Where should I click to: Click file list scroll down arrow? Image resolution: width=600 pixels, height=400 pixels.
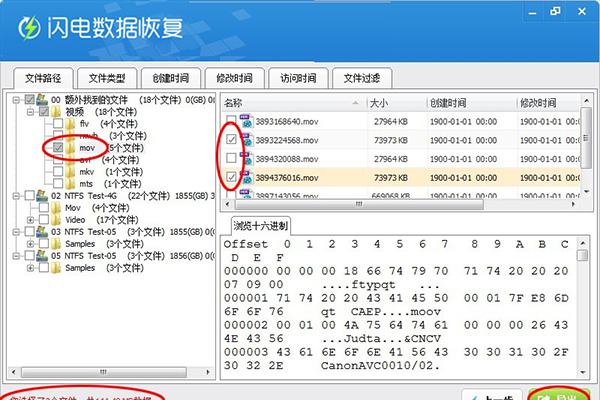click(586, 191)
